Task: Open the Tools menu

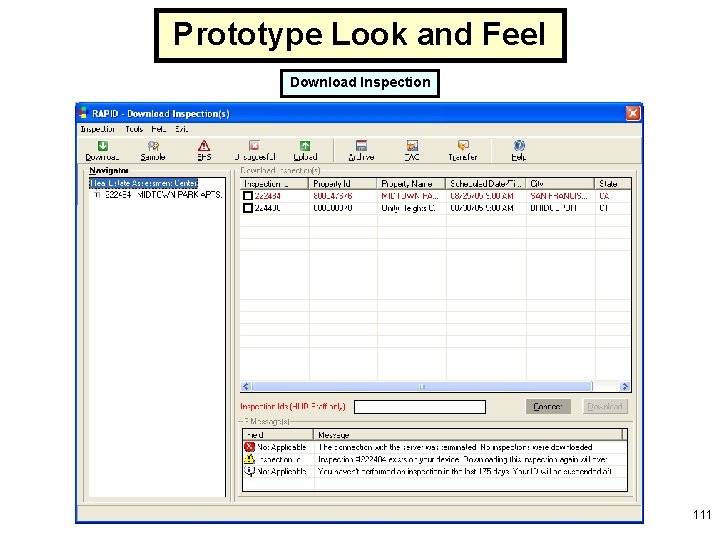Action: [134, 129]
